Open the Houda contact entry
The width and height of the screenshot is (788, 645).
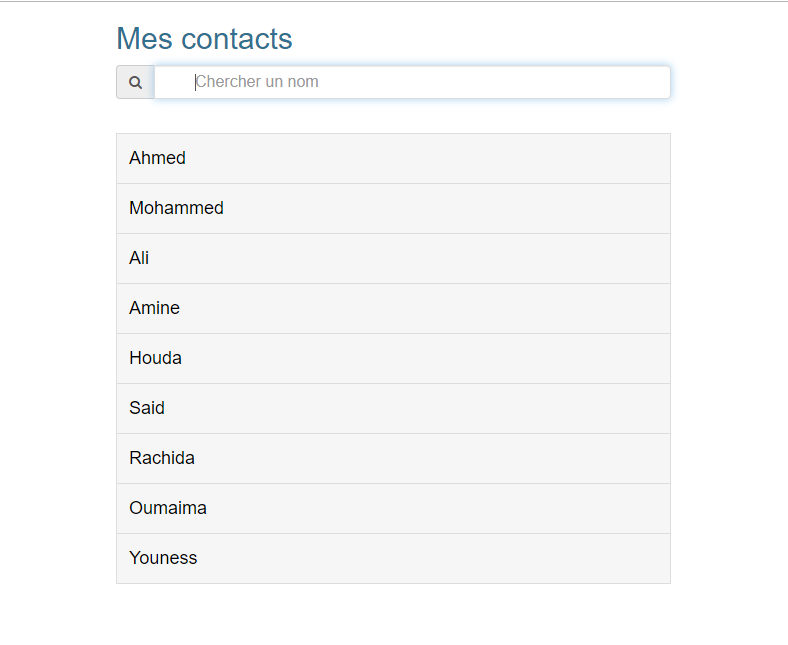pos(393,358)
